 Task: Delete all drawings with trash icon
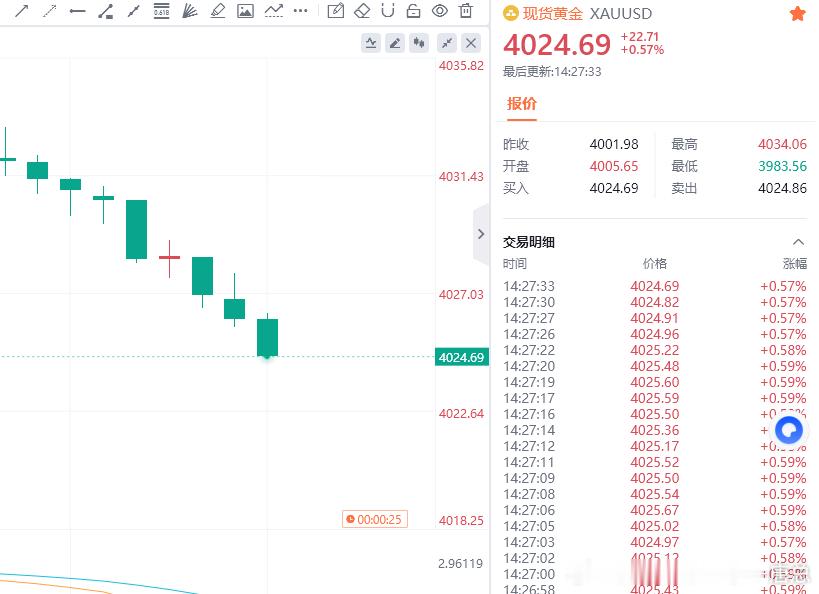(x=465, y=11)
